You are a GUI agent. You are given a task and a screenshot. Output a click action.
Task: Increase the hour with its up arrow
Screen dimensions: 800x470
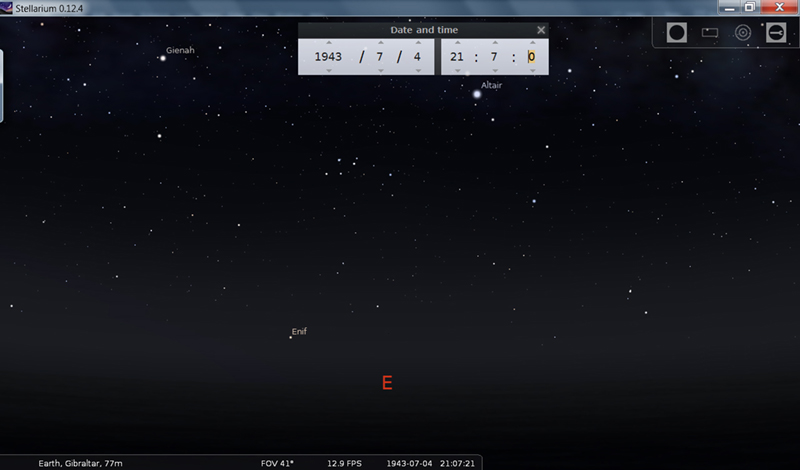click(458, 43)
